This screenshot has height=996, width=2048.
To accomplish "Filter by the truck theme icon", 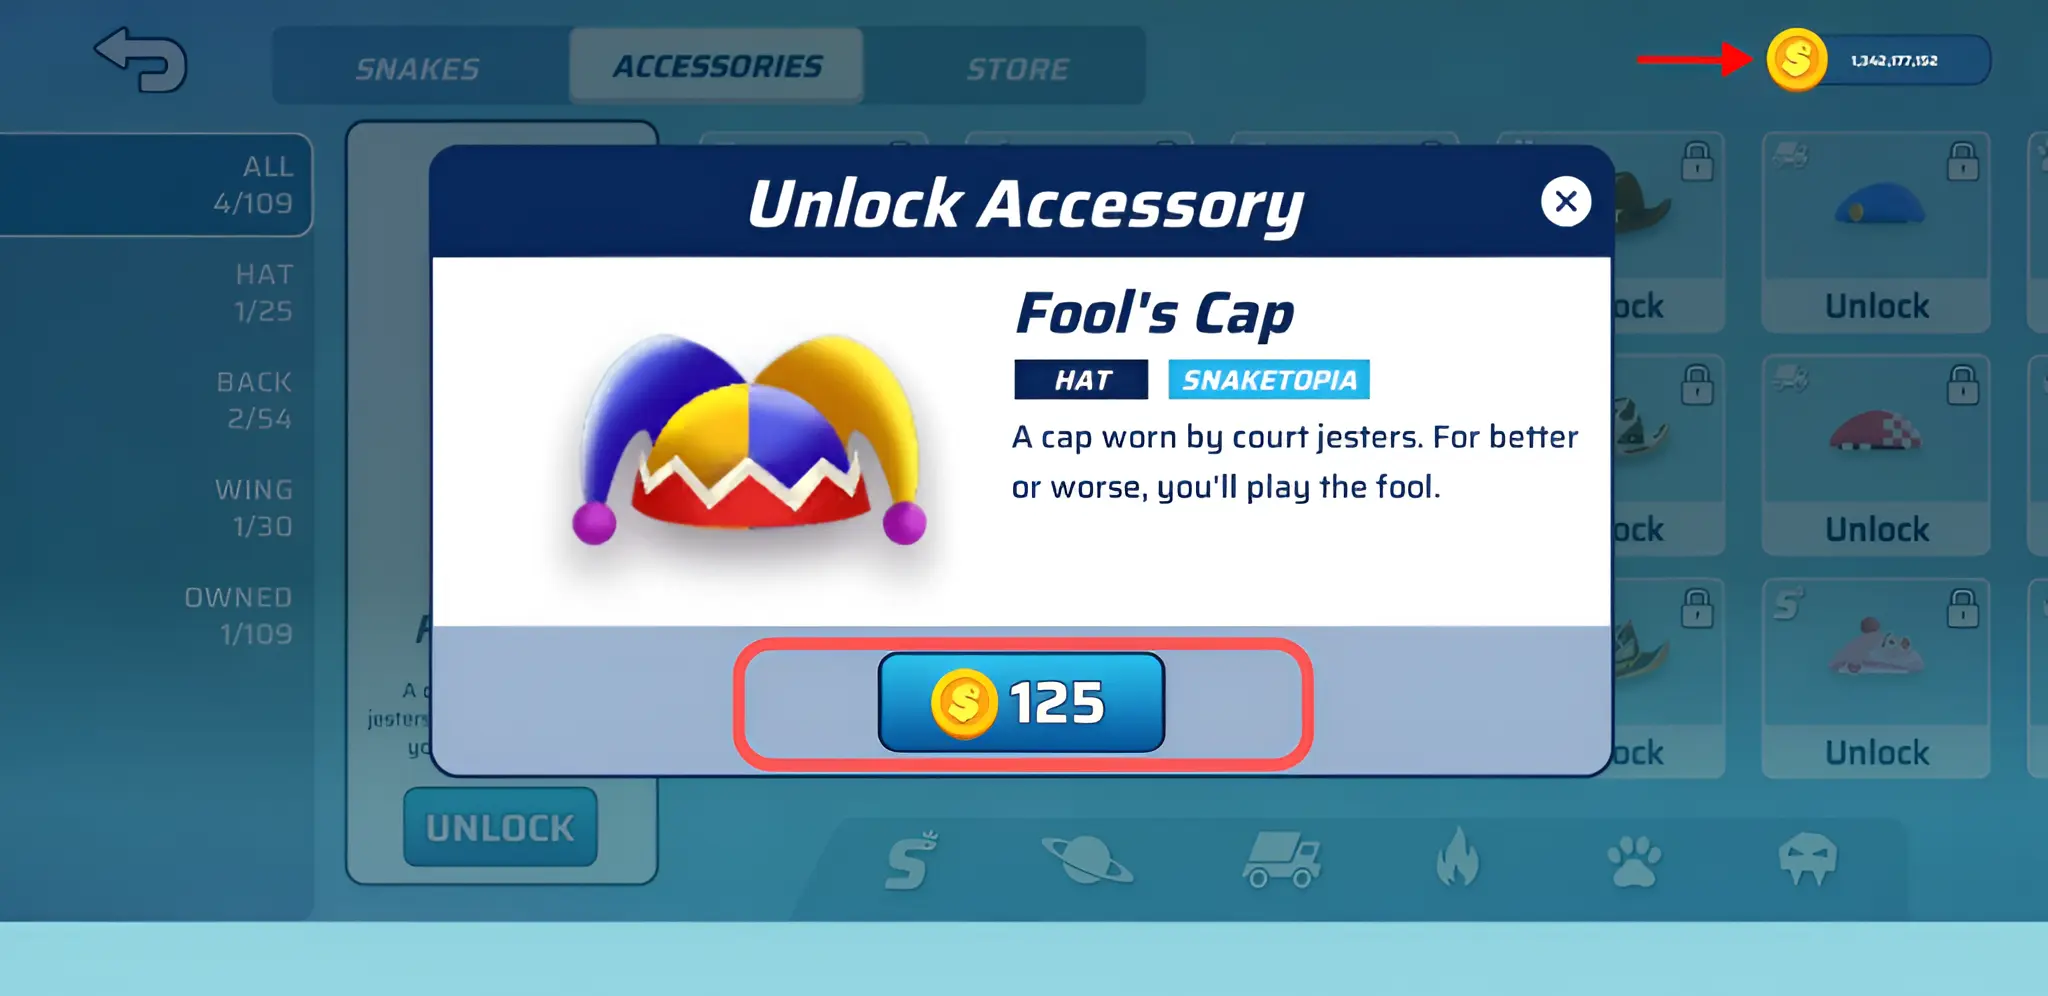I will [1283, 859].
